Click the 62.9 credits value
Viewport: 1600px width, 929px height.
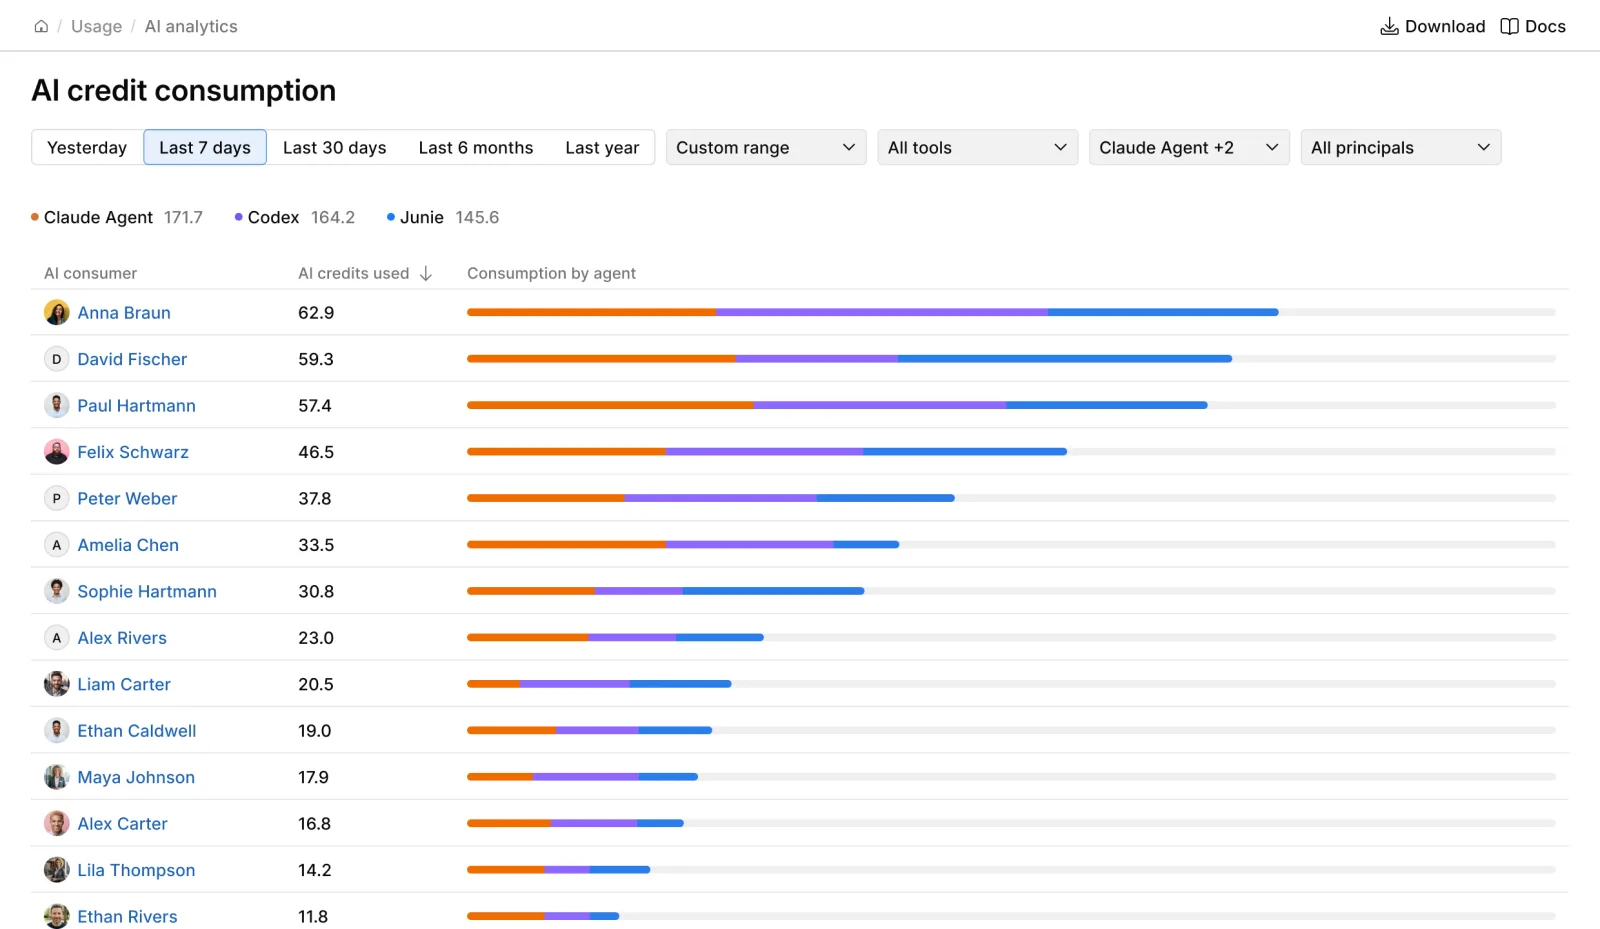tap(316, 313)
